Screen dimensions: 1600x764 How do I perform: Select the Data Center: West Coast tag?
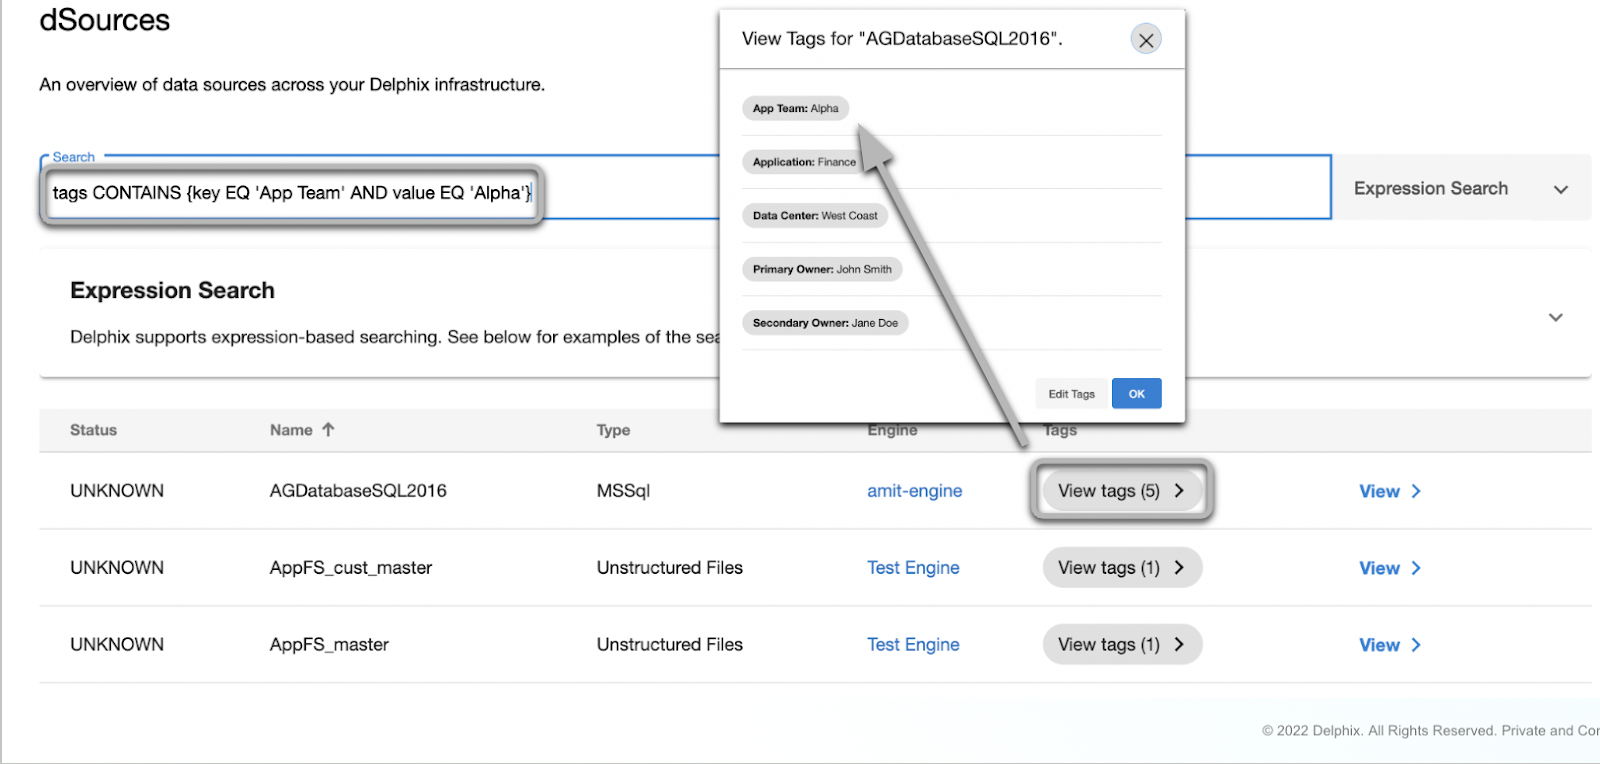(814, 216)
